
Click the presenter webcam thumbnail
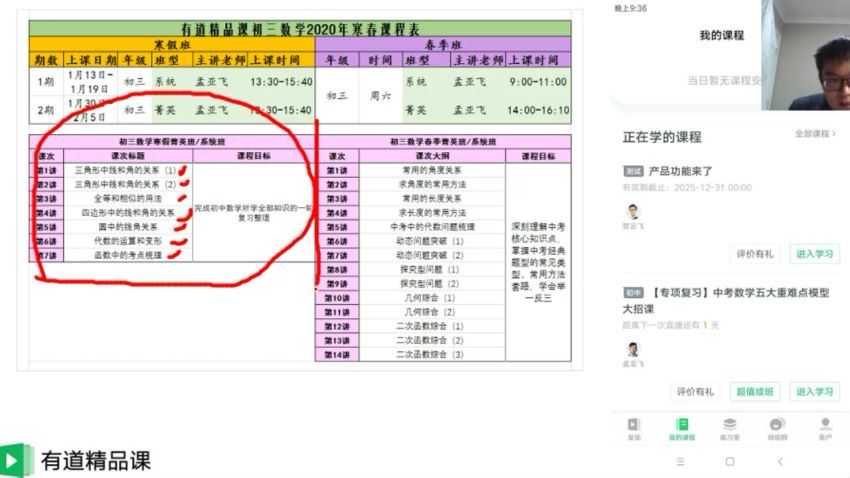click(806, 55)
